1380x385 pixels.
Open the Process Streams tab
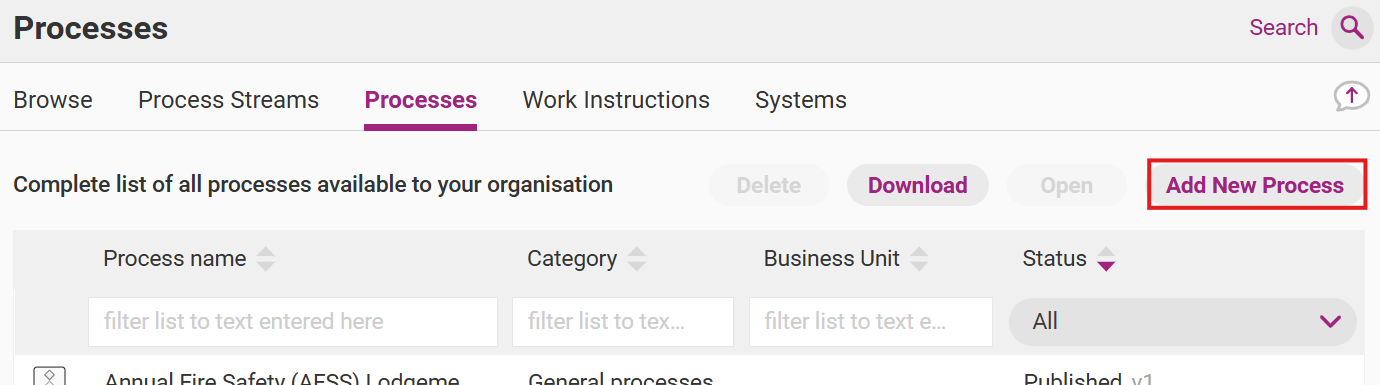(228, 100)
